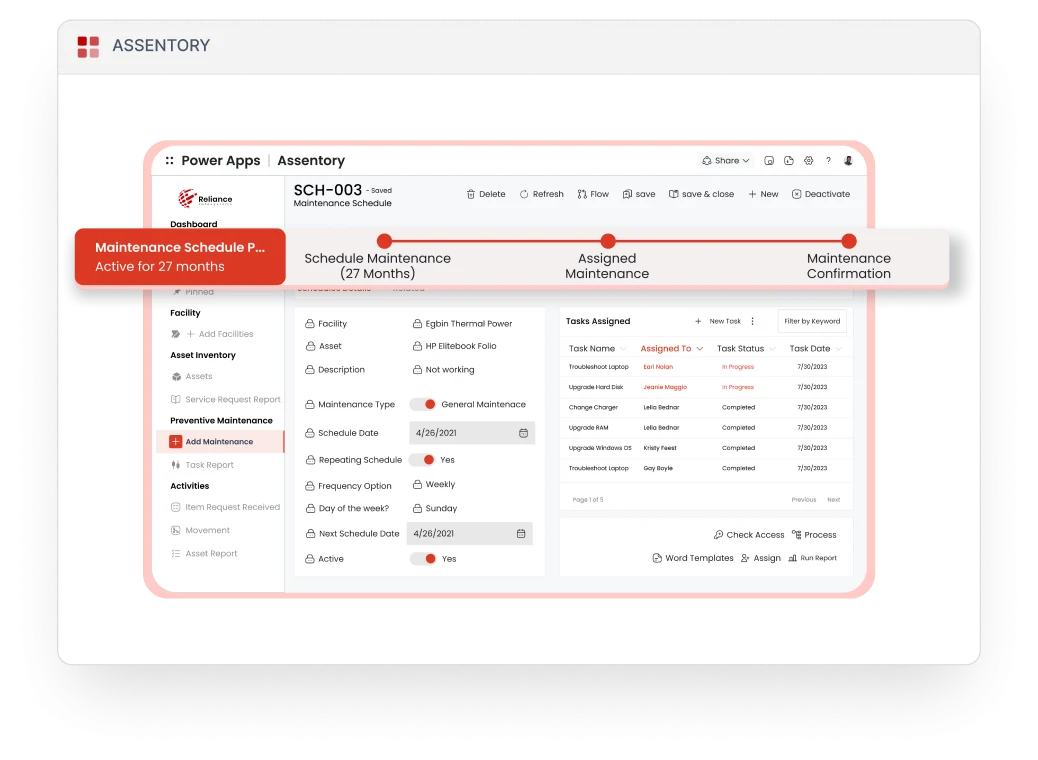
Task: Click the save command
Action: [639, 194]
